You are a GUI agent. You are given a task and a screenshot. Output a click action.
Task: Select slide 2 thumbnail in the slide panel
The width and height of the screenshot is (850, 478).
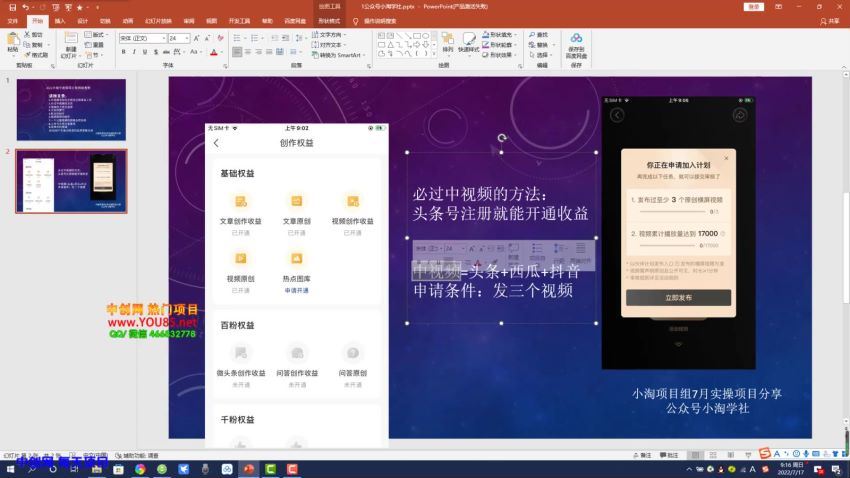coord(71,182)
